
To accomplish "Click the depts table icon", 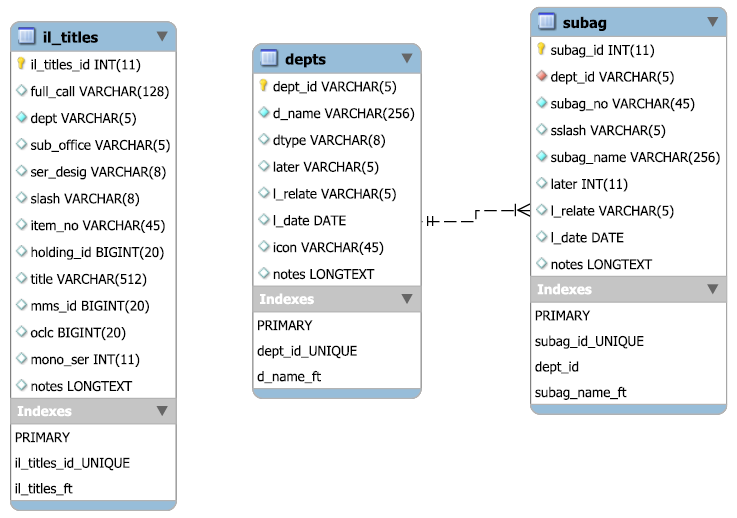I will pyautogui.click(x=269, y=59).
